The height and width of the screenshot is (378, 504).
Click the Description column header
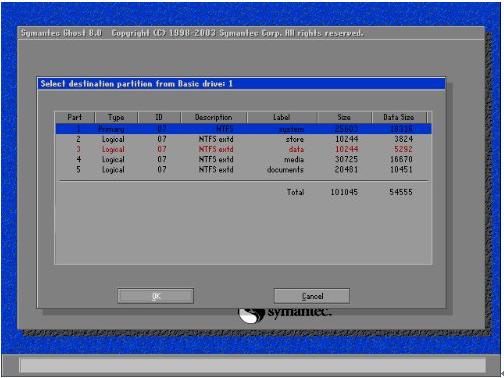pyautogui.click(x=214, y=117)
